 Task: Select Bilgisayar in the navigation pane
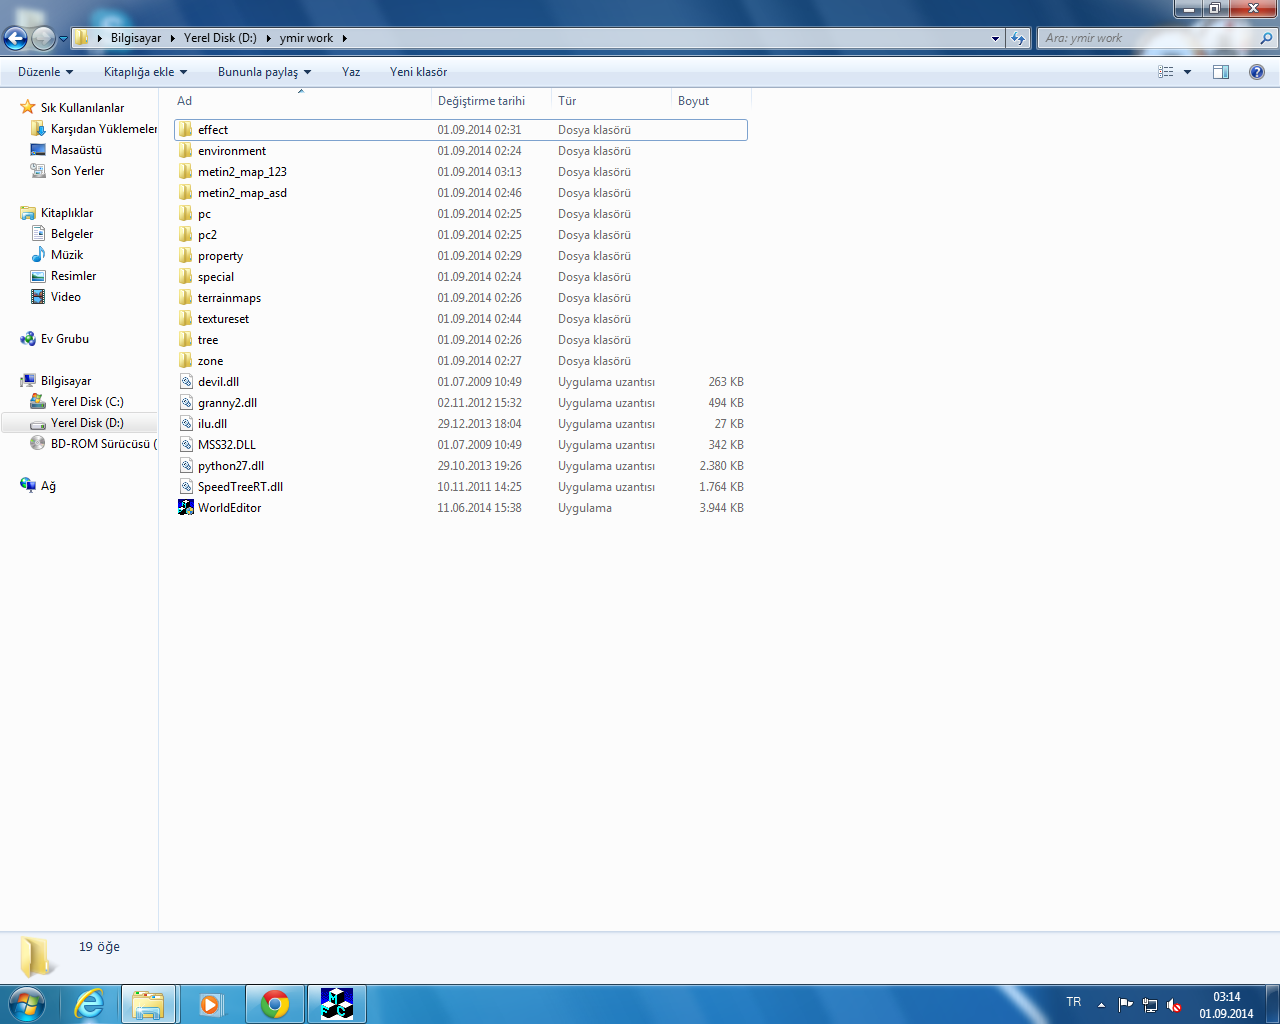coord(56,381)
